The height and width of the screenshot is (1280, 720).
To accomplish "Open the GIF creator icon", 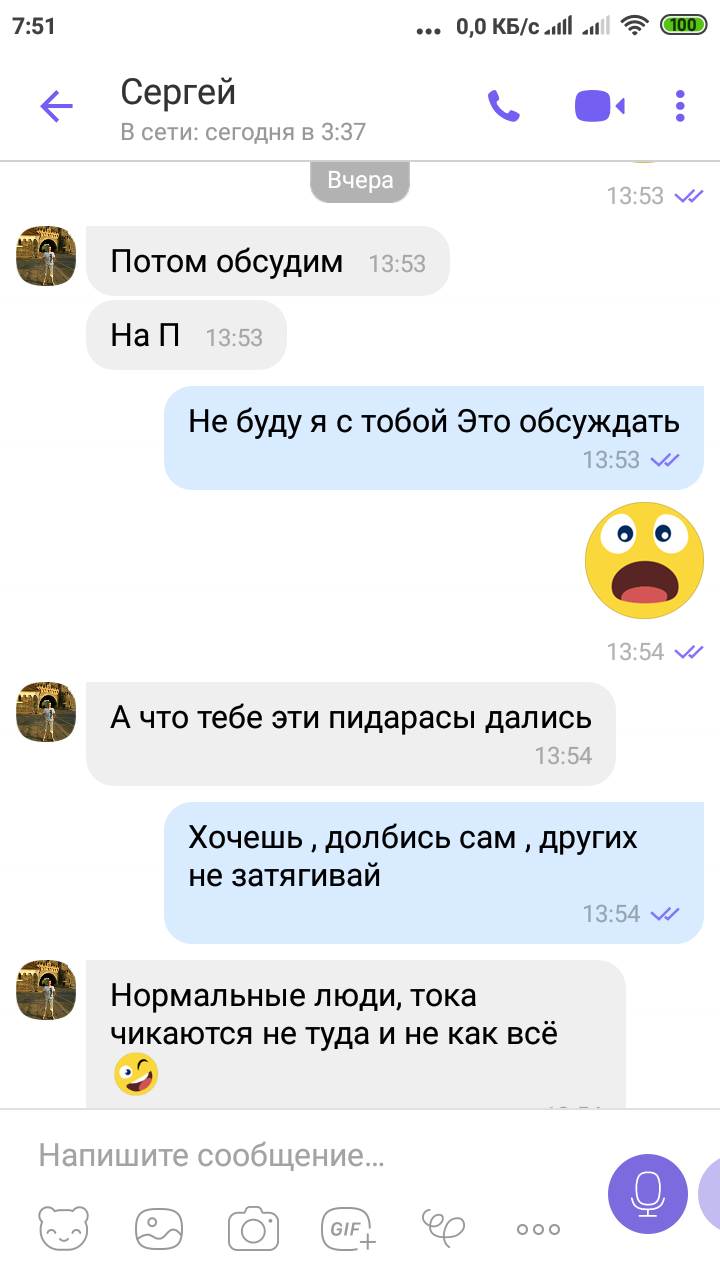I will pyautogui.click(x=348, y=1228).
